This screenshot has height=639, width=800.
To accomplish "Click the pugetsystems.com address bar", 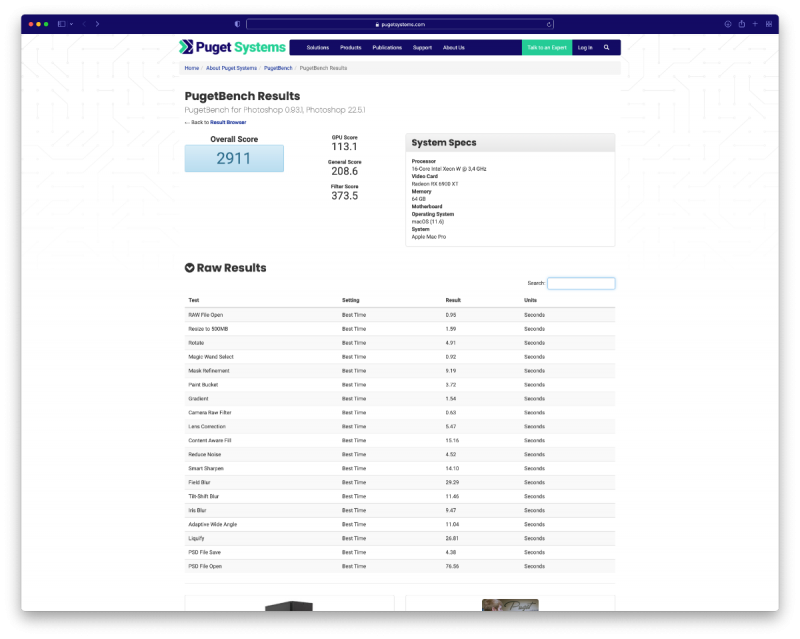I will [399, 24].
